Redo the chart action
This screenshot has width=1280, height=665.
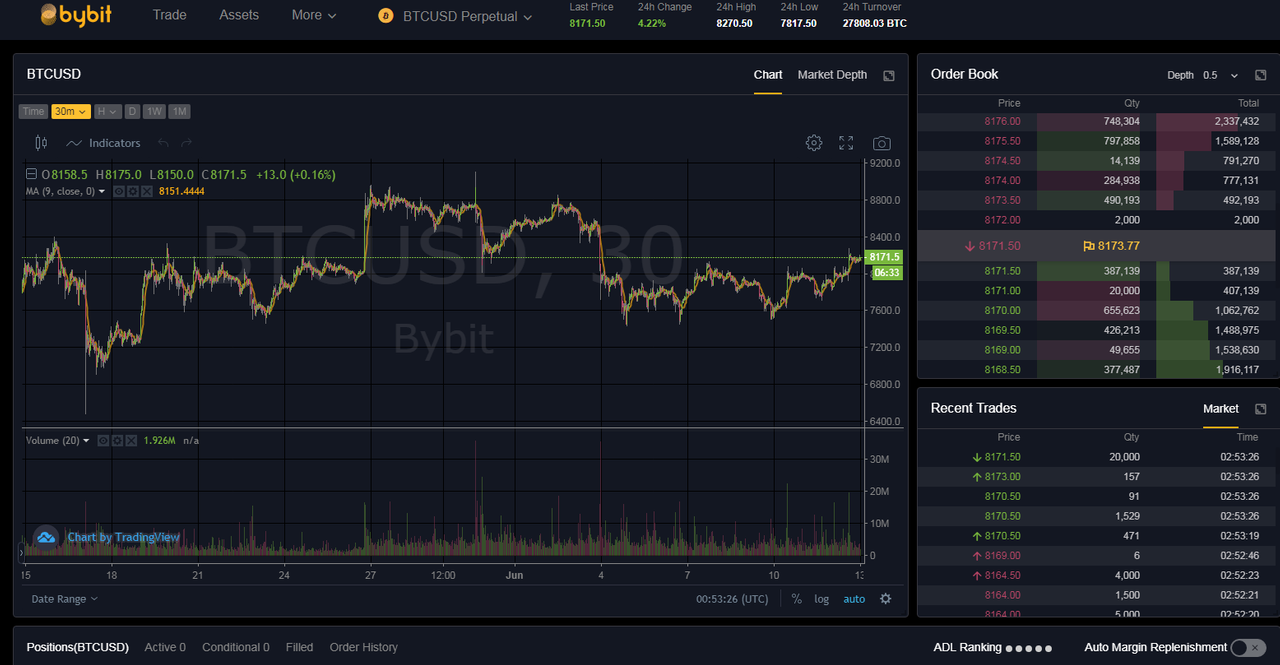187,143
